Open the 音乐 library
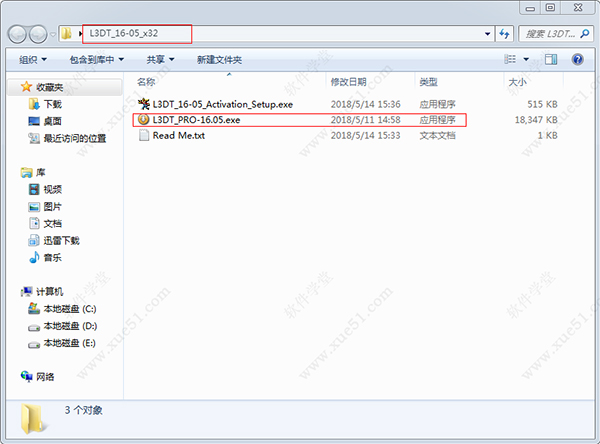The width and height of the screenshot is (600, 444). (53, 258)
